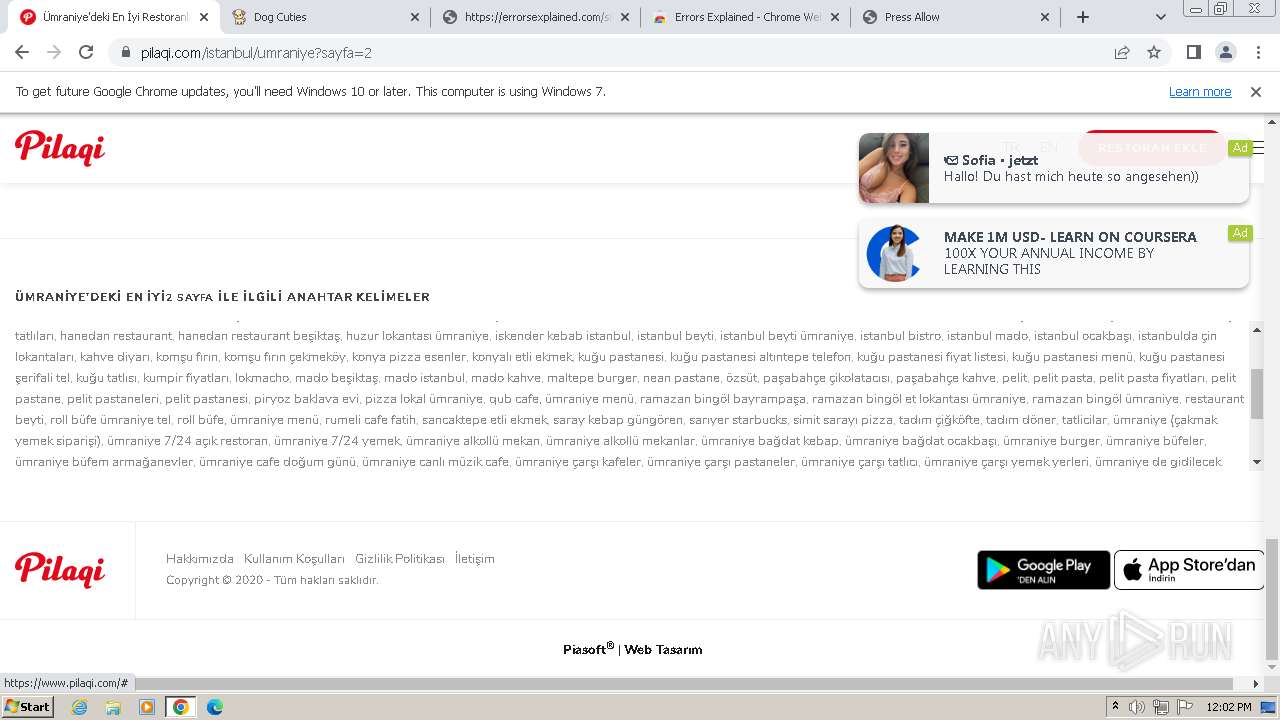Screen dimensions: 1280x720
Task: Show hidden tray icons arrow
Action: [1115, 706]
